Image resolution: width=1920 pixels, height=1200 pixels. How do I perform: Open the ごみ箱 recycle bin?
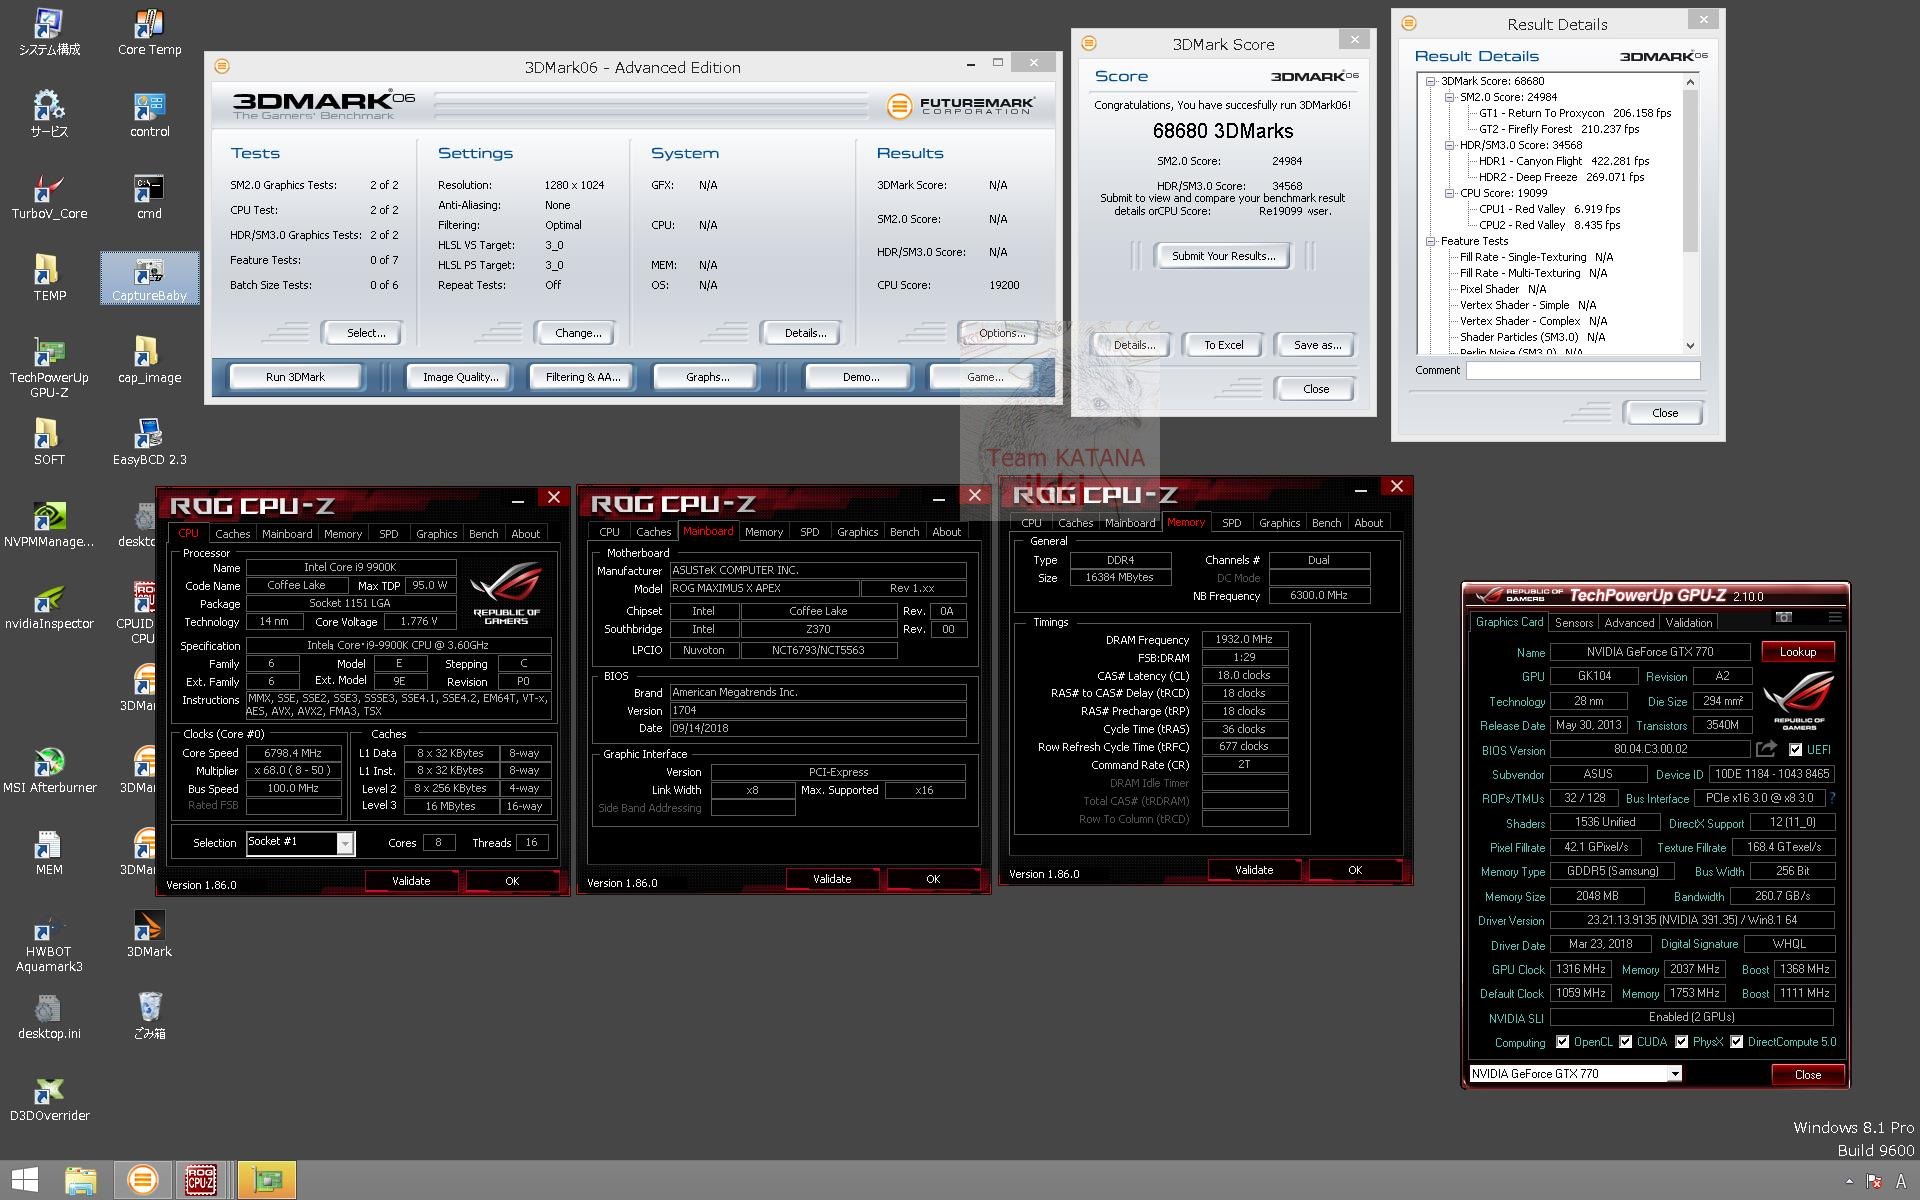(149, 1017)
